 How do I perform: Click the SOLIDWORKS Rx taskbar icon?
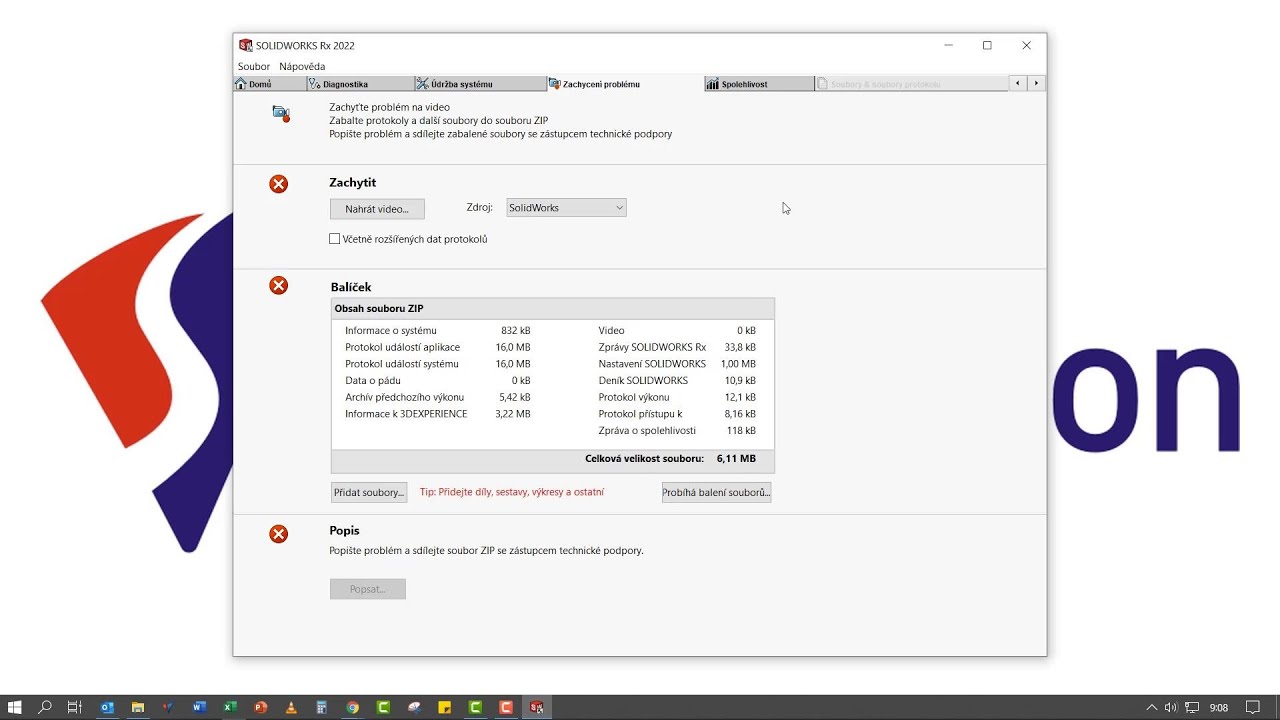click(537, 707)
